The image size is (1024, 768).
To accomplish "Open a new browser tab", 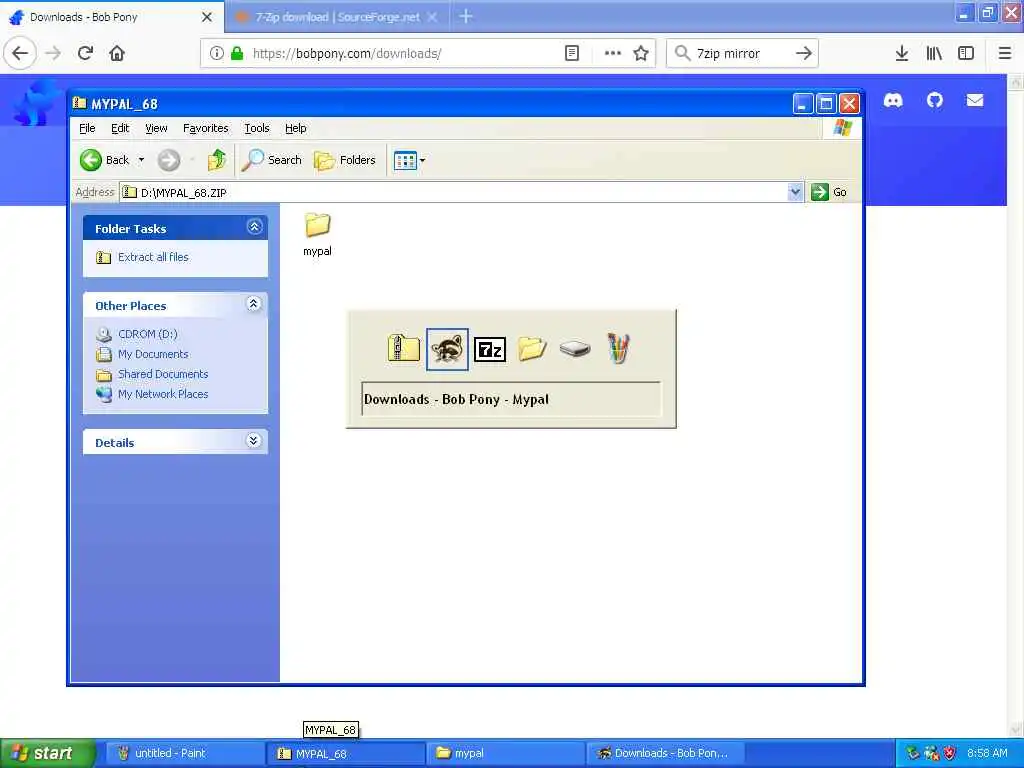I will [x=466, y=16].
